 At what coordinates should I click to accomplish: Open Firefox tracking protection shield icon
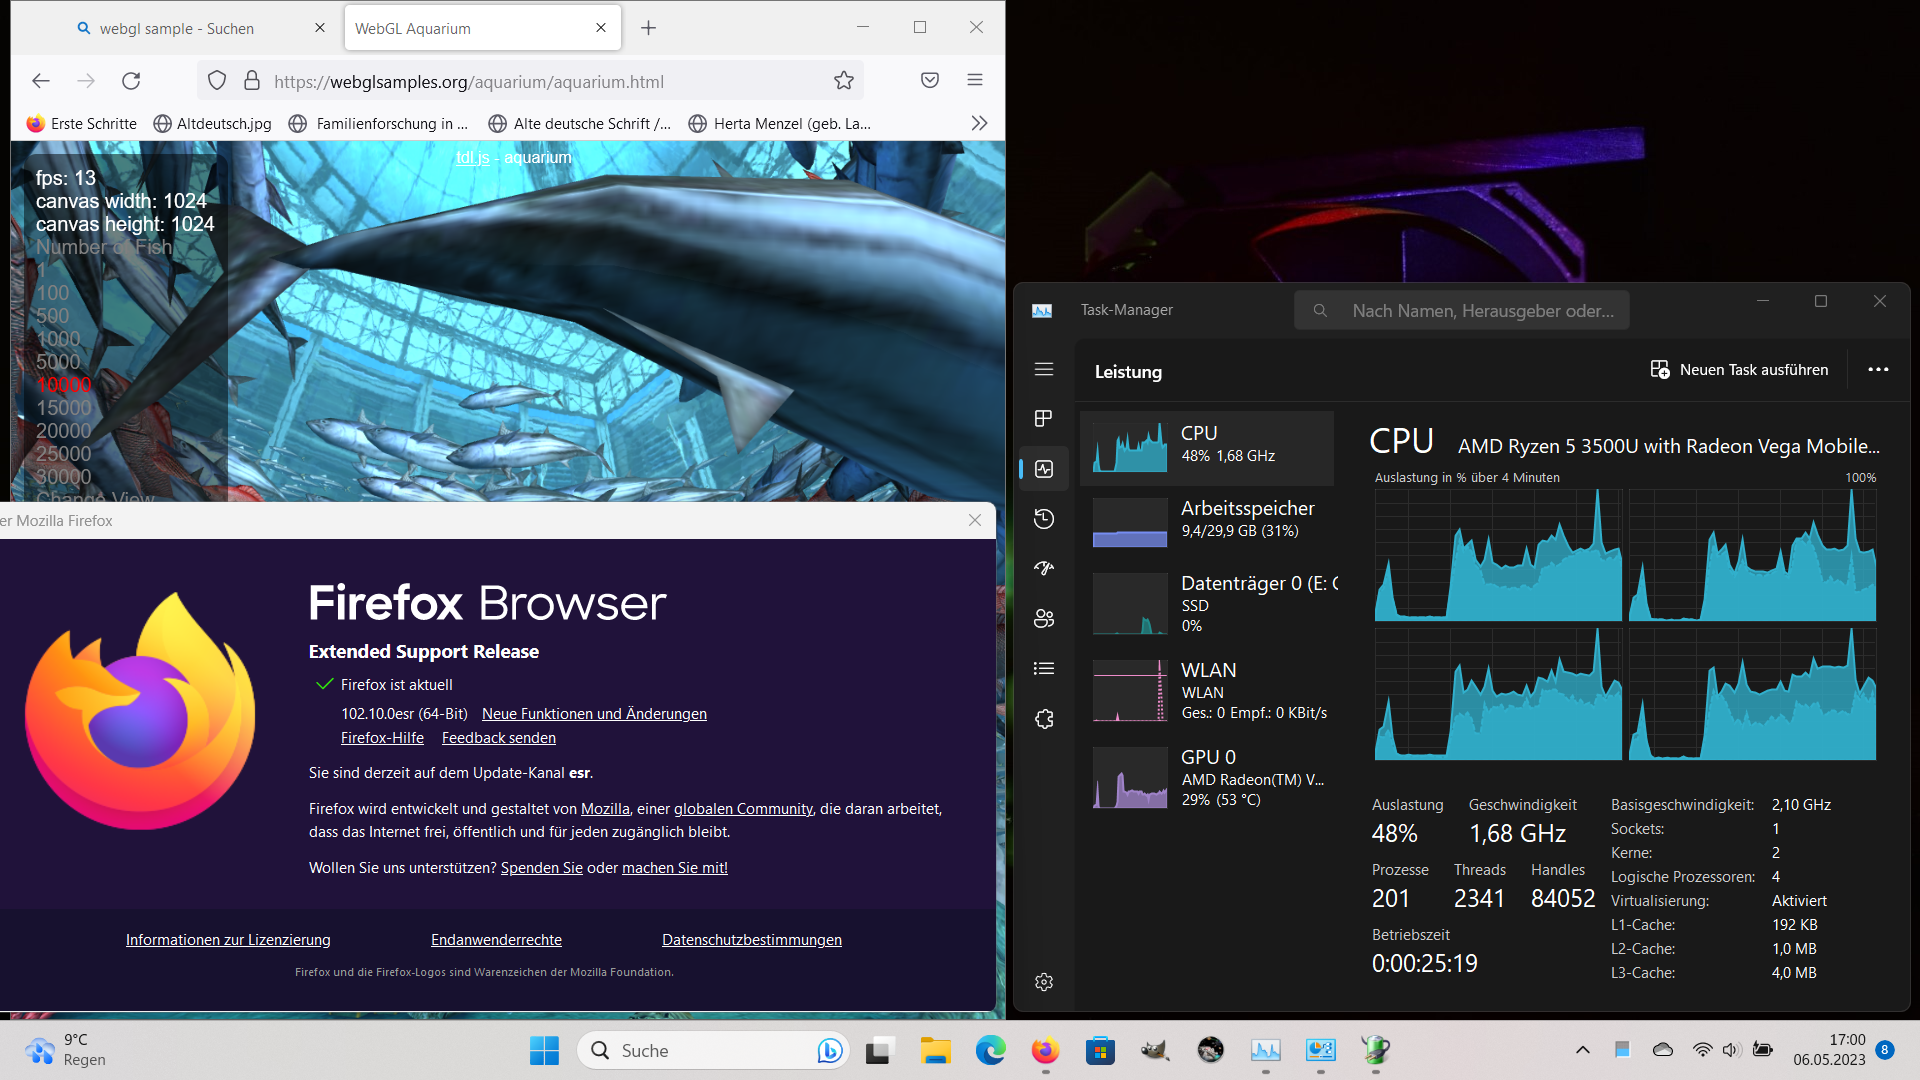click(x=217, y=81)
